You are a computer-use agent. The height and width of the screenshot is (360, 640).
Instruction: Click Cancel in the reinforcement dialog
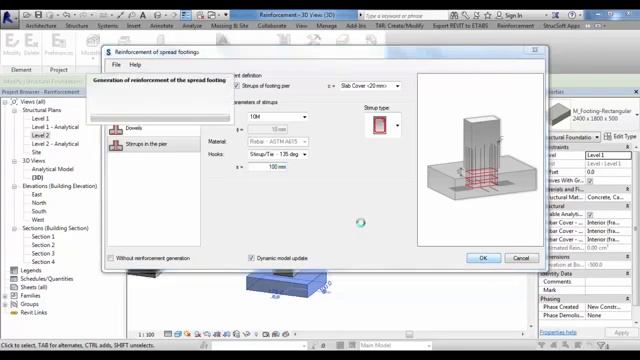click(521, 258)
